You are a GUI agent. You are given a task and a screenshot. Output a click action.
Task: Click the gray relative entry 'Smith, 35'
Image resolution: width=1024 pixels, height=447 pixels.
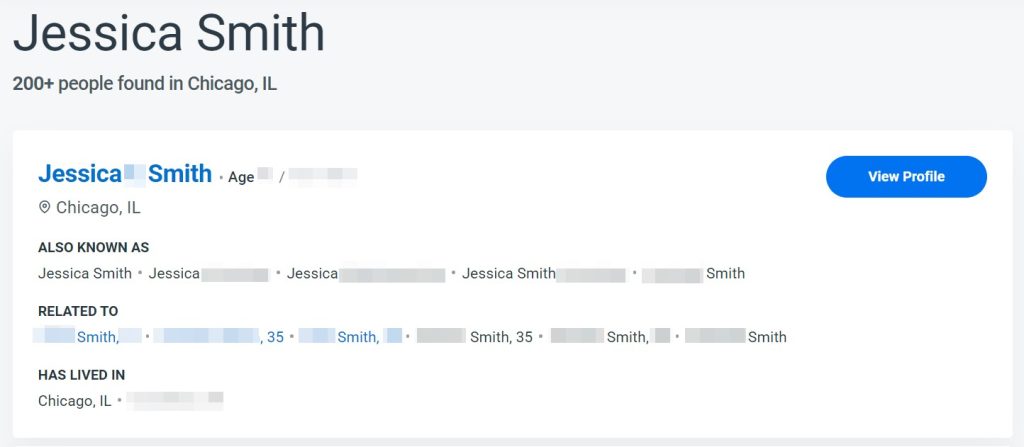tap(475, 337)
